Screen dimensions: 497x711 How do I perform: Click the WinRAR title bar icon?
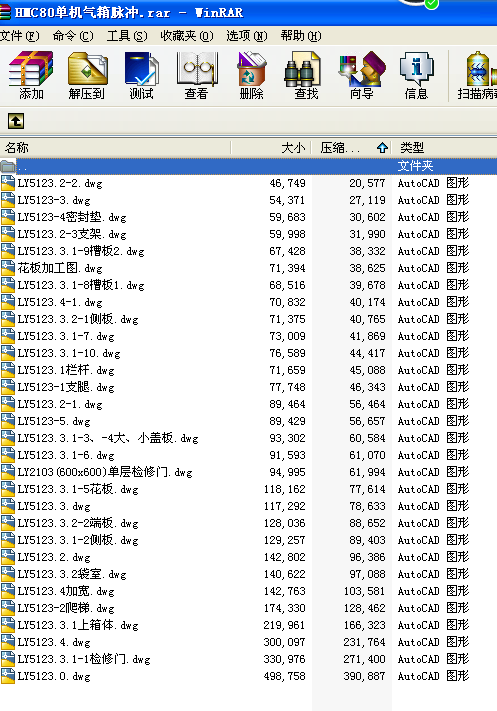tap(5, 12)
